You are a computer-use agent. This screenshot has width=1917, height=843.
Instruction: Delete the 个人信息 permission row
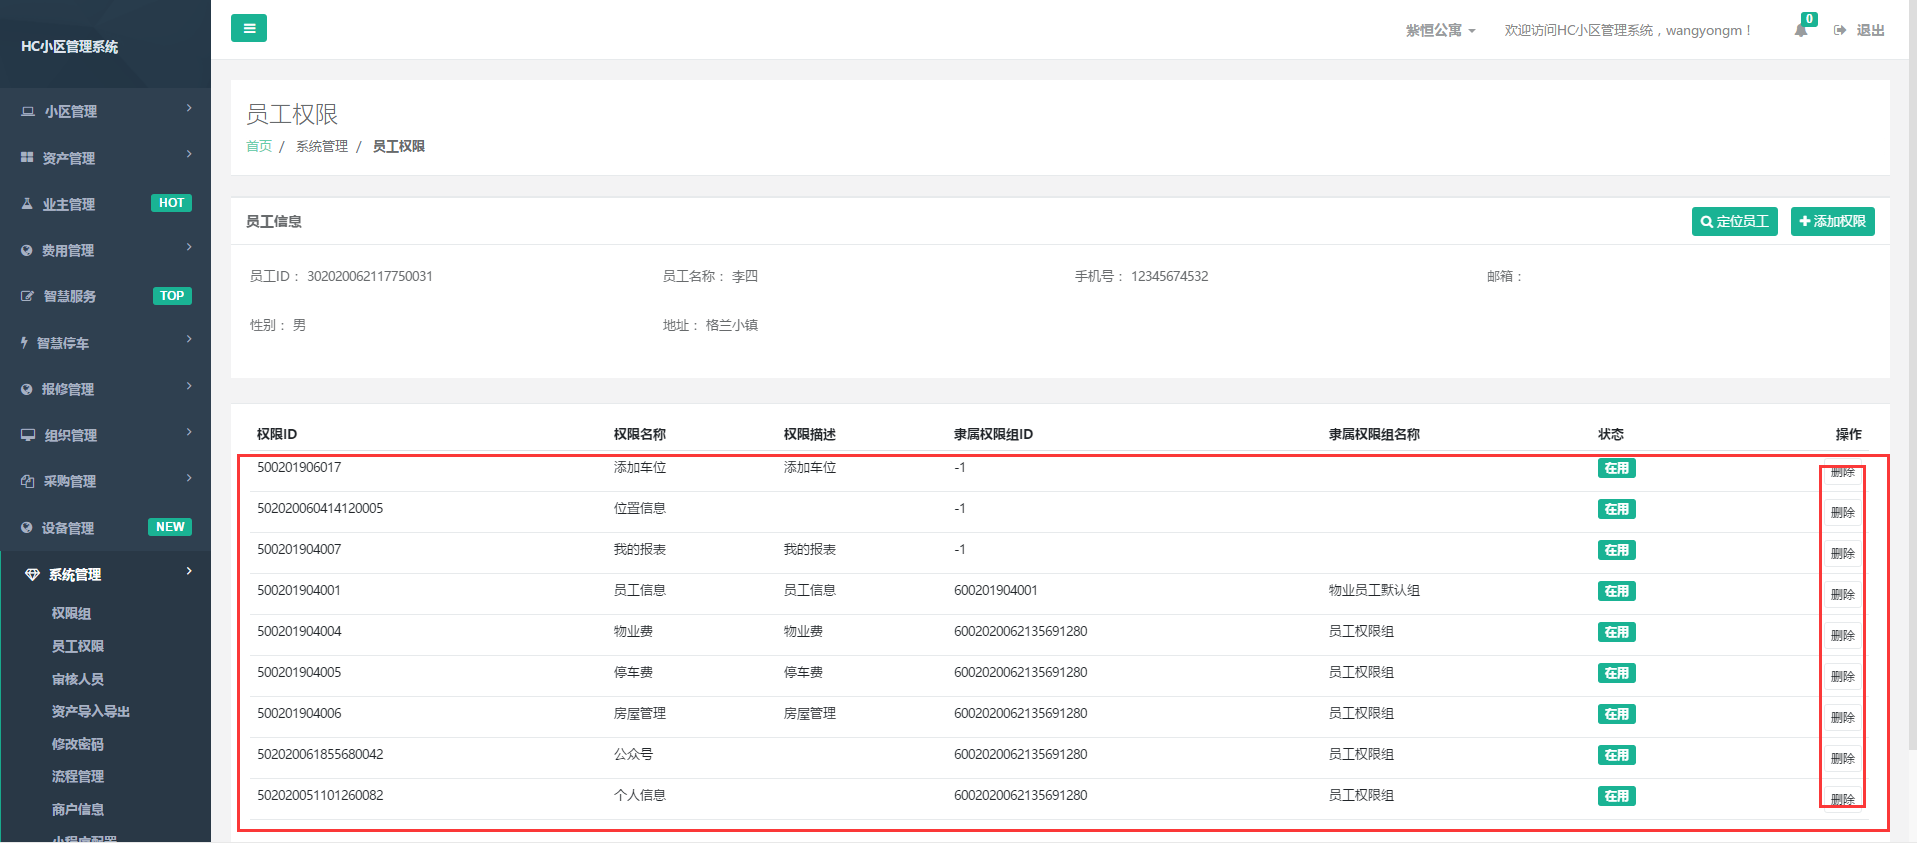click(1842, 798)
